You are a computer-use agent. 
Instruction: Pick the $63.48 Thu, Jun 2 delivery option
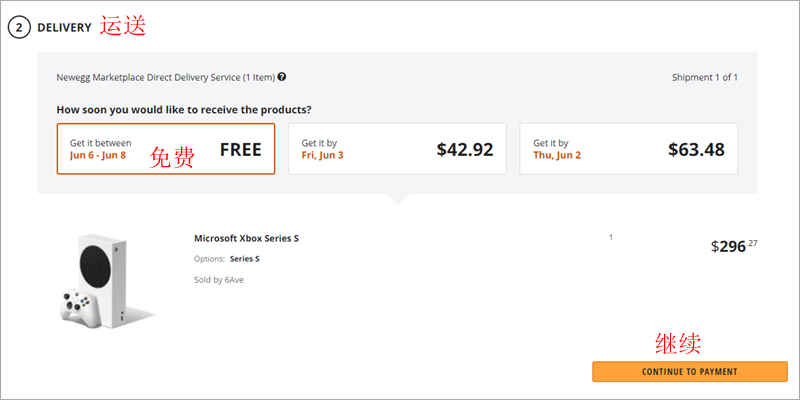[x=629, y=149]
